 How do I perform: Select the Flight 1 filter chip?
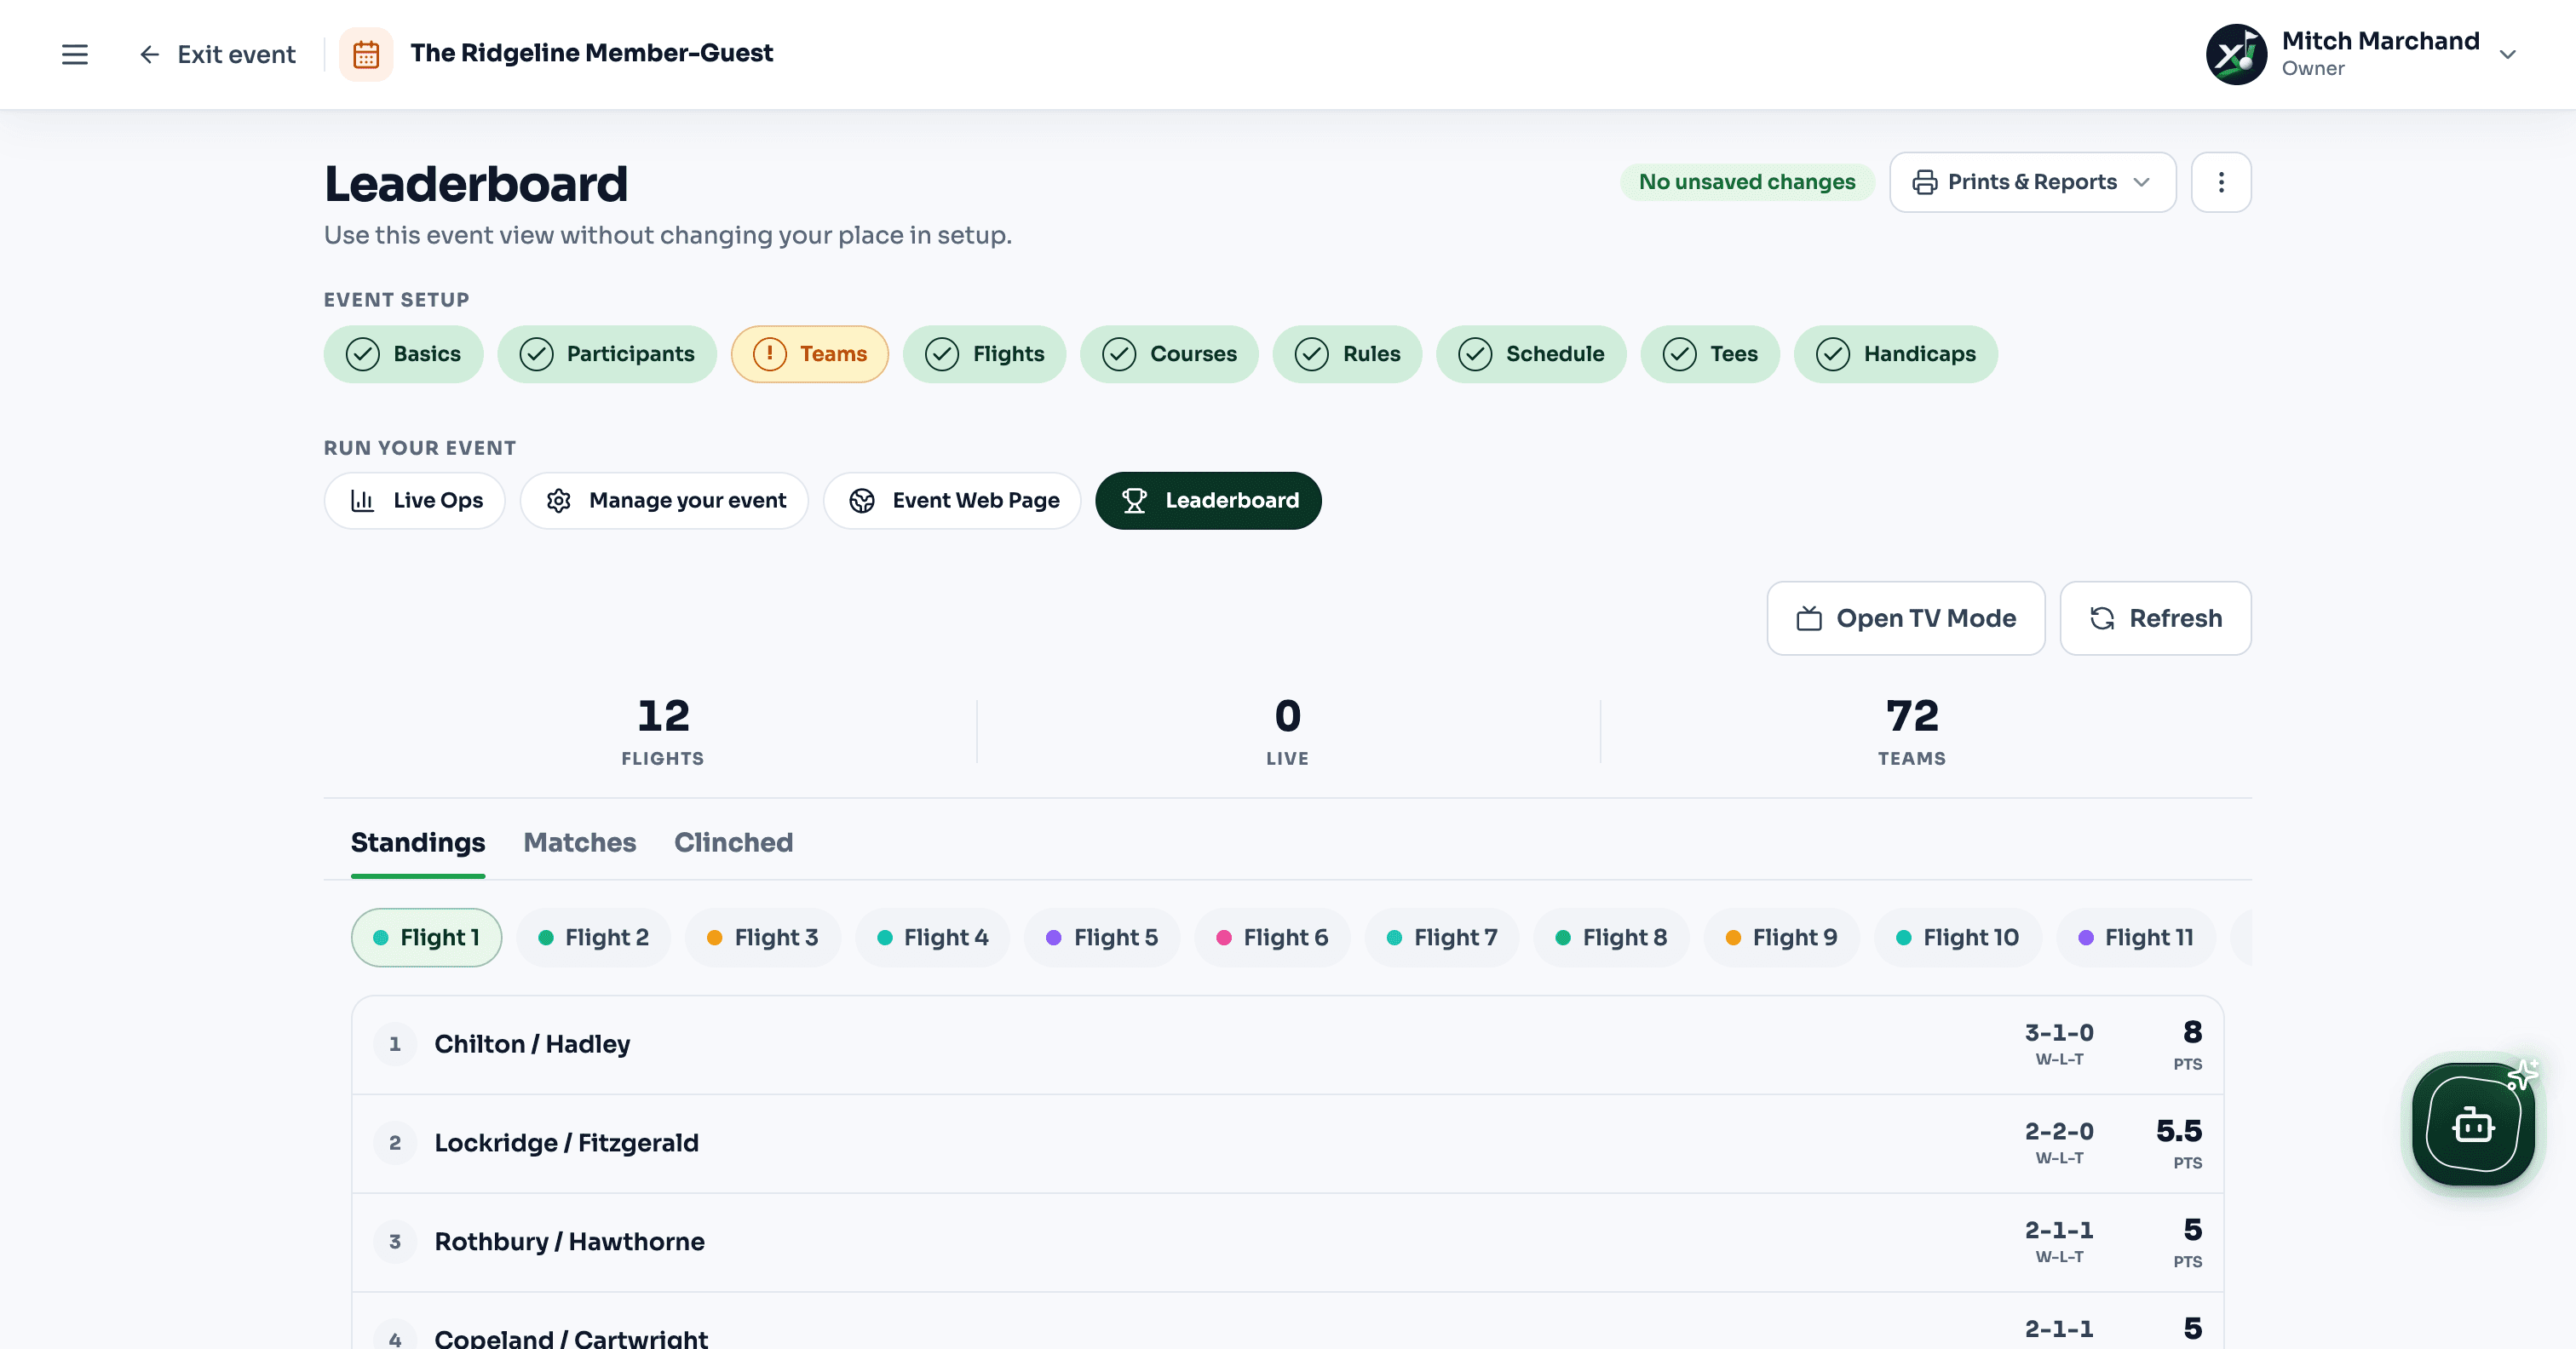[426, 938]
